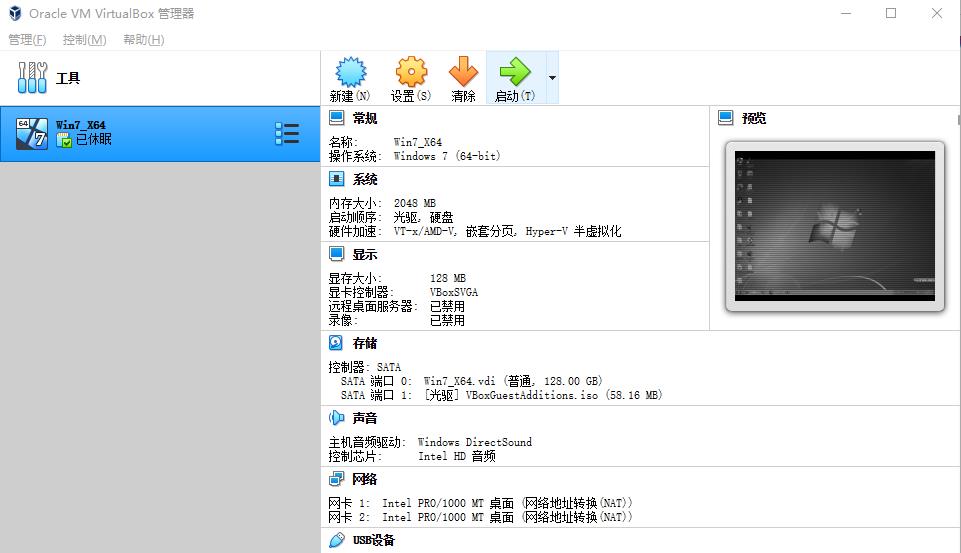The height and width of the screenshot is (553, 961).
Task: Click 网卡 2 adapter row
Action: pos(480,517)
